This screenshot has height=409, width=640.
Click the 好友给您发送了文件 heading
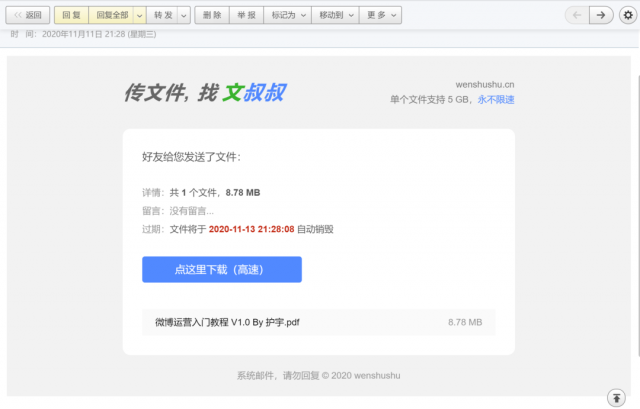(x=191, y=157)
